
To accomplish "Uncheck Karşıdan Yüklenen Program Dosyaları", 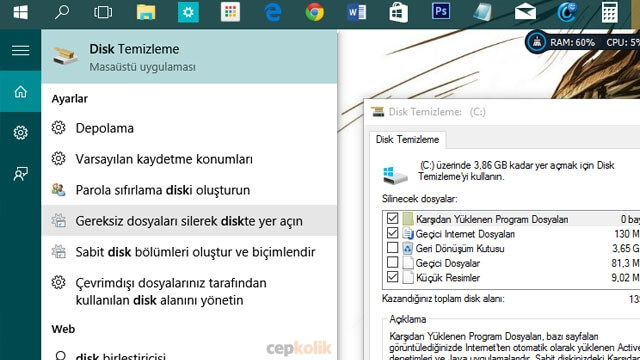I will pos(392,218).
